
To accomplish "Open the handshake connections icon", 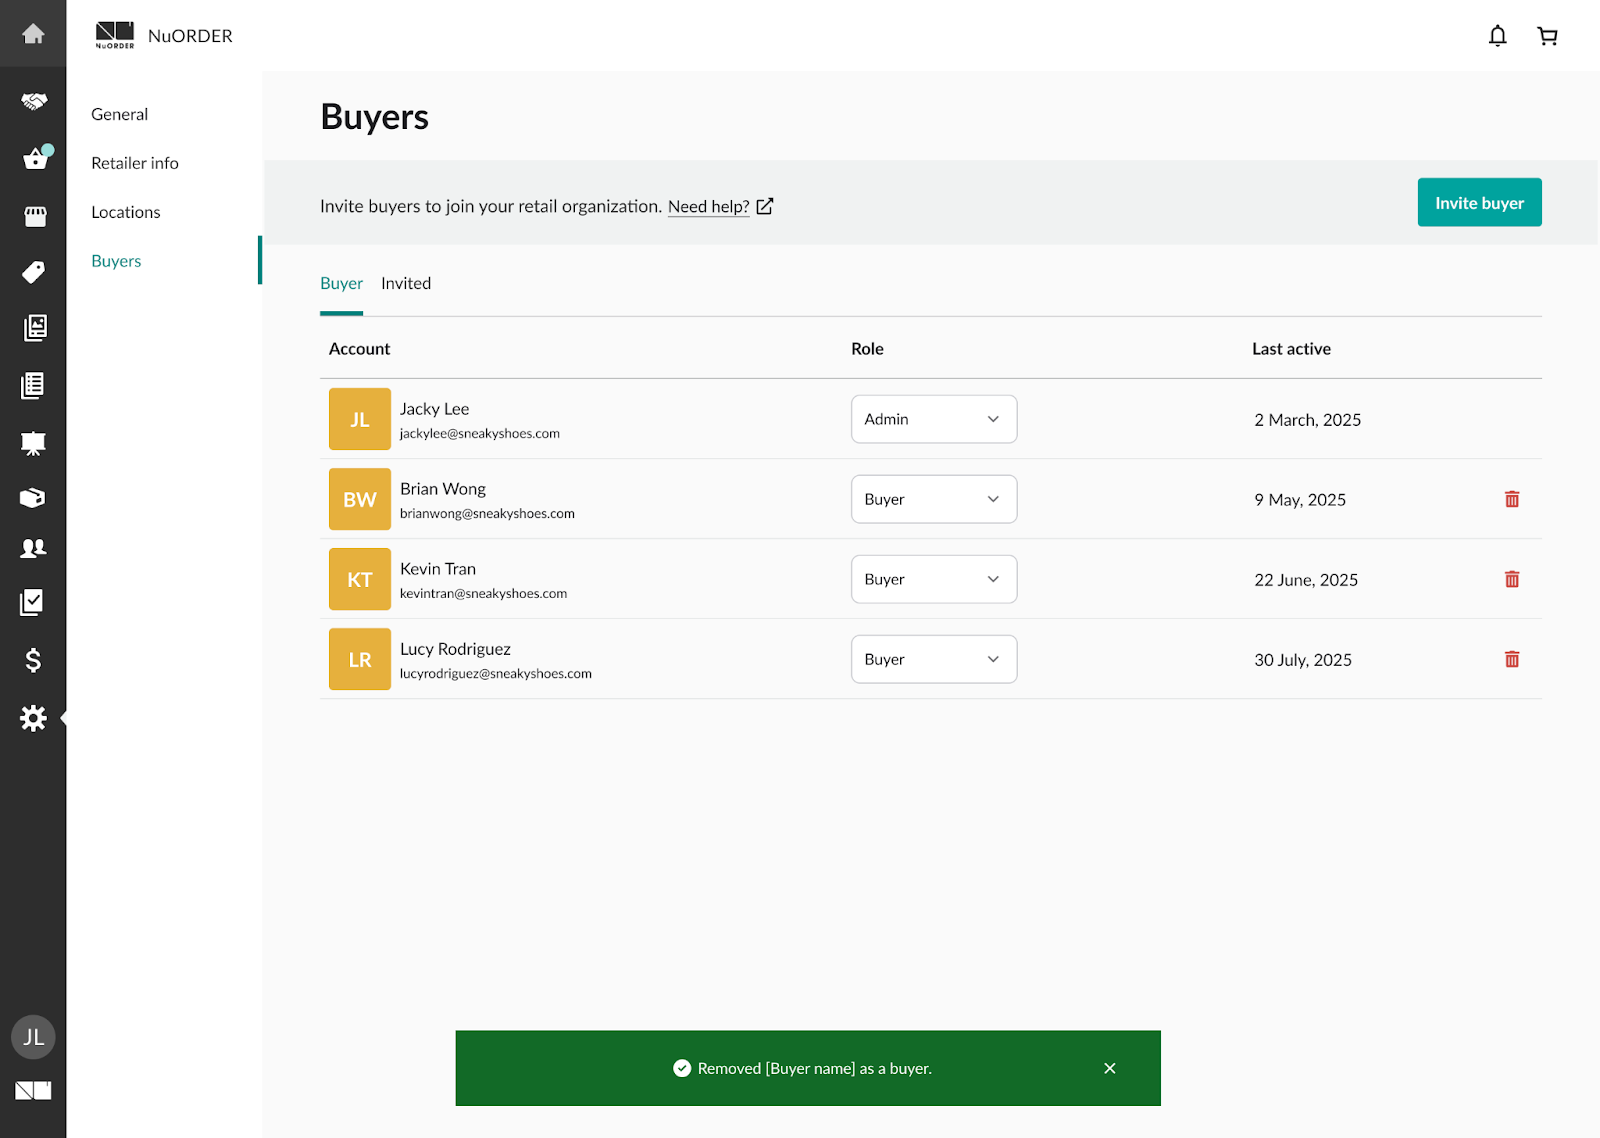I will [x=33, y=101].
